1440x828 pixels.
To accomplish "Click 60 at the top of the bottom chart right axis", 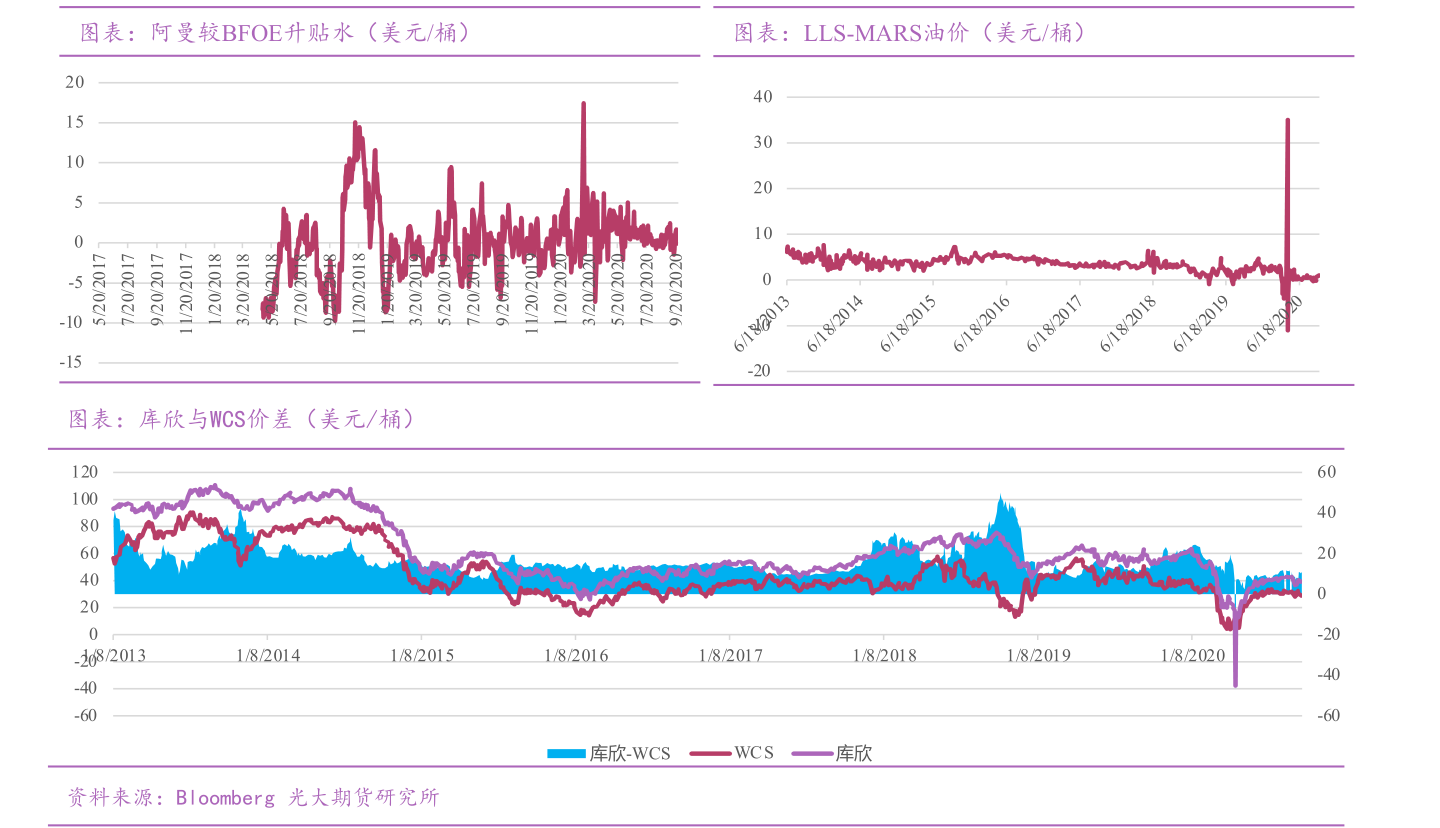I will click(x=1326, y=471).
